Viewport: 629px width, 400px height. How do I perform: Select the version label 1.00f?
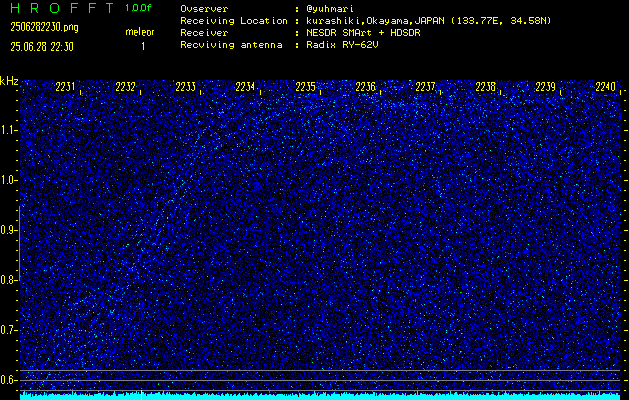click(138, 8)
